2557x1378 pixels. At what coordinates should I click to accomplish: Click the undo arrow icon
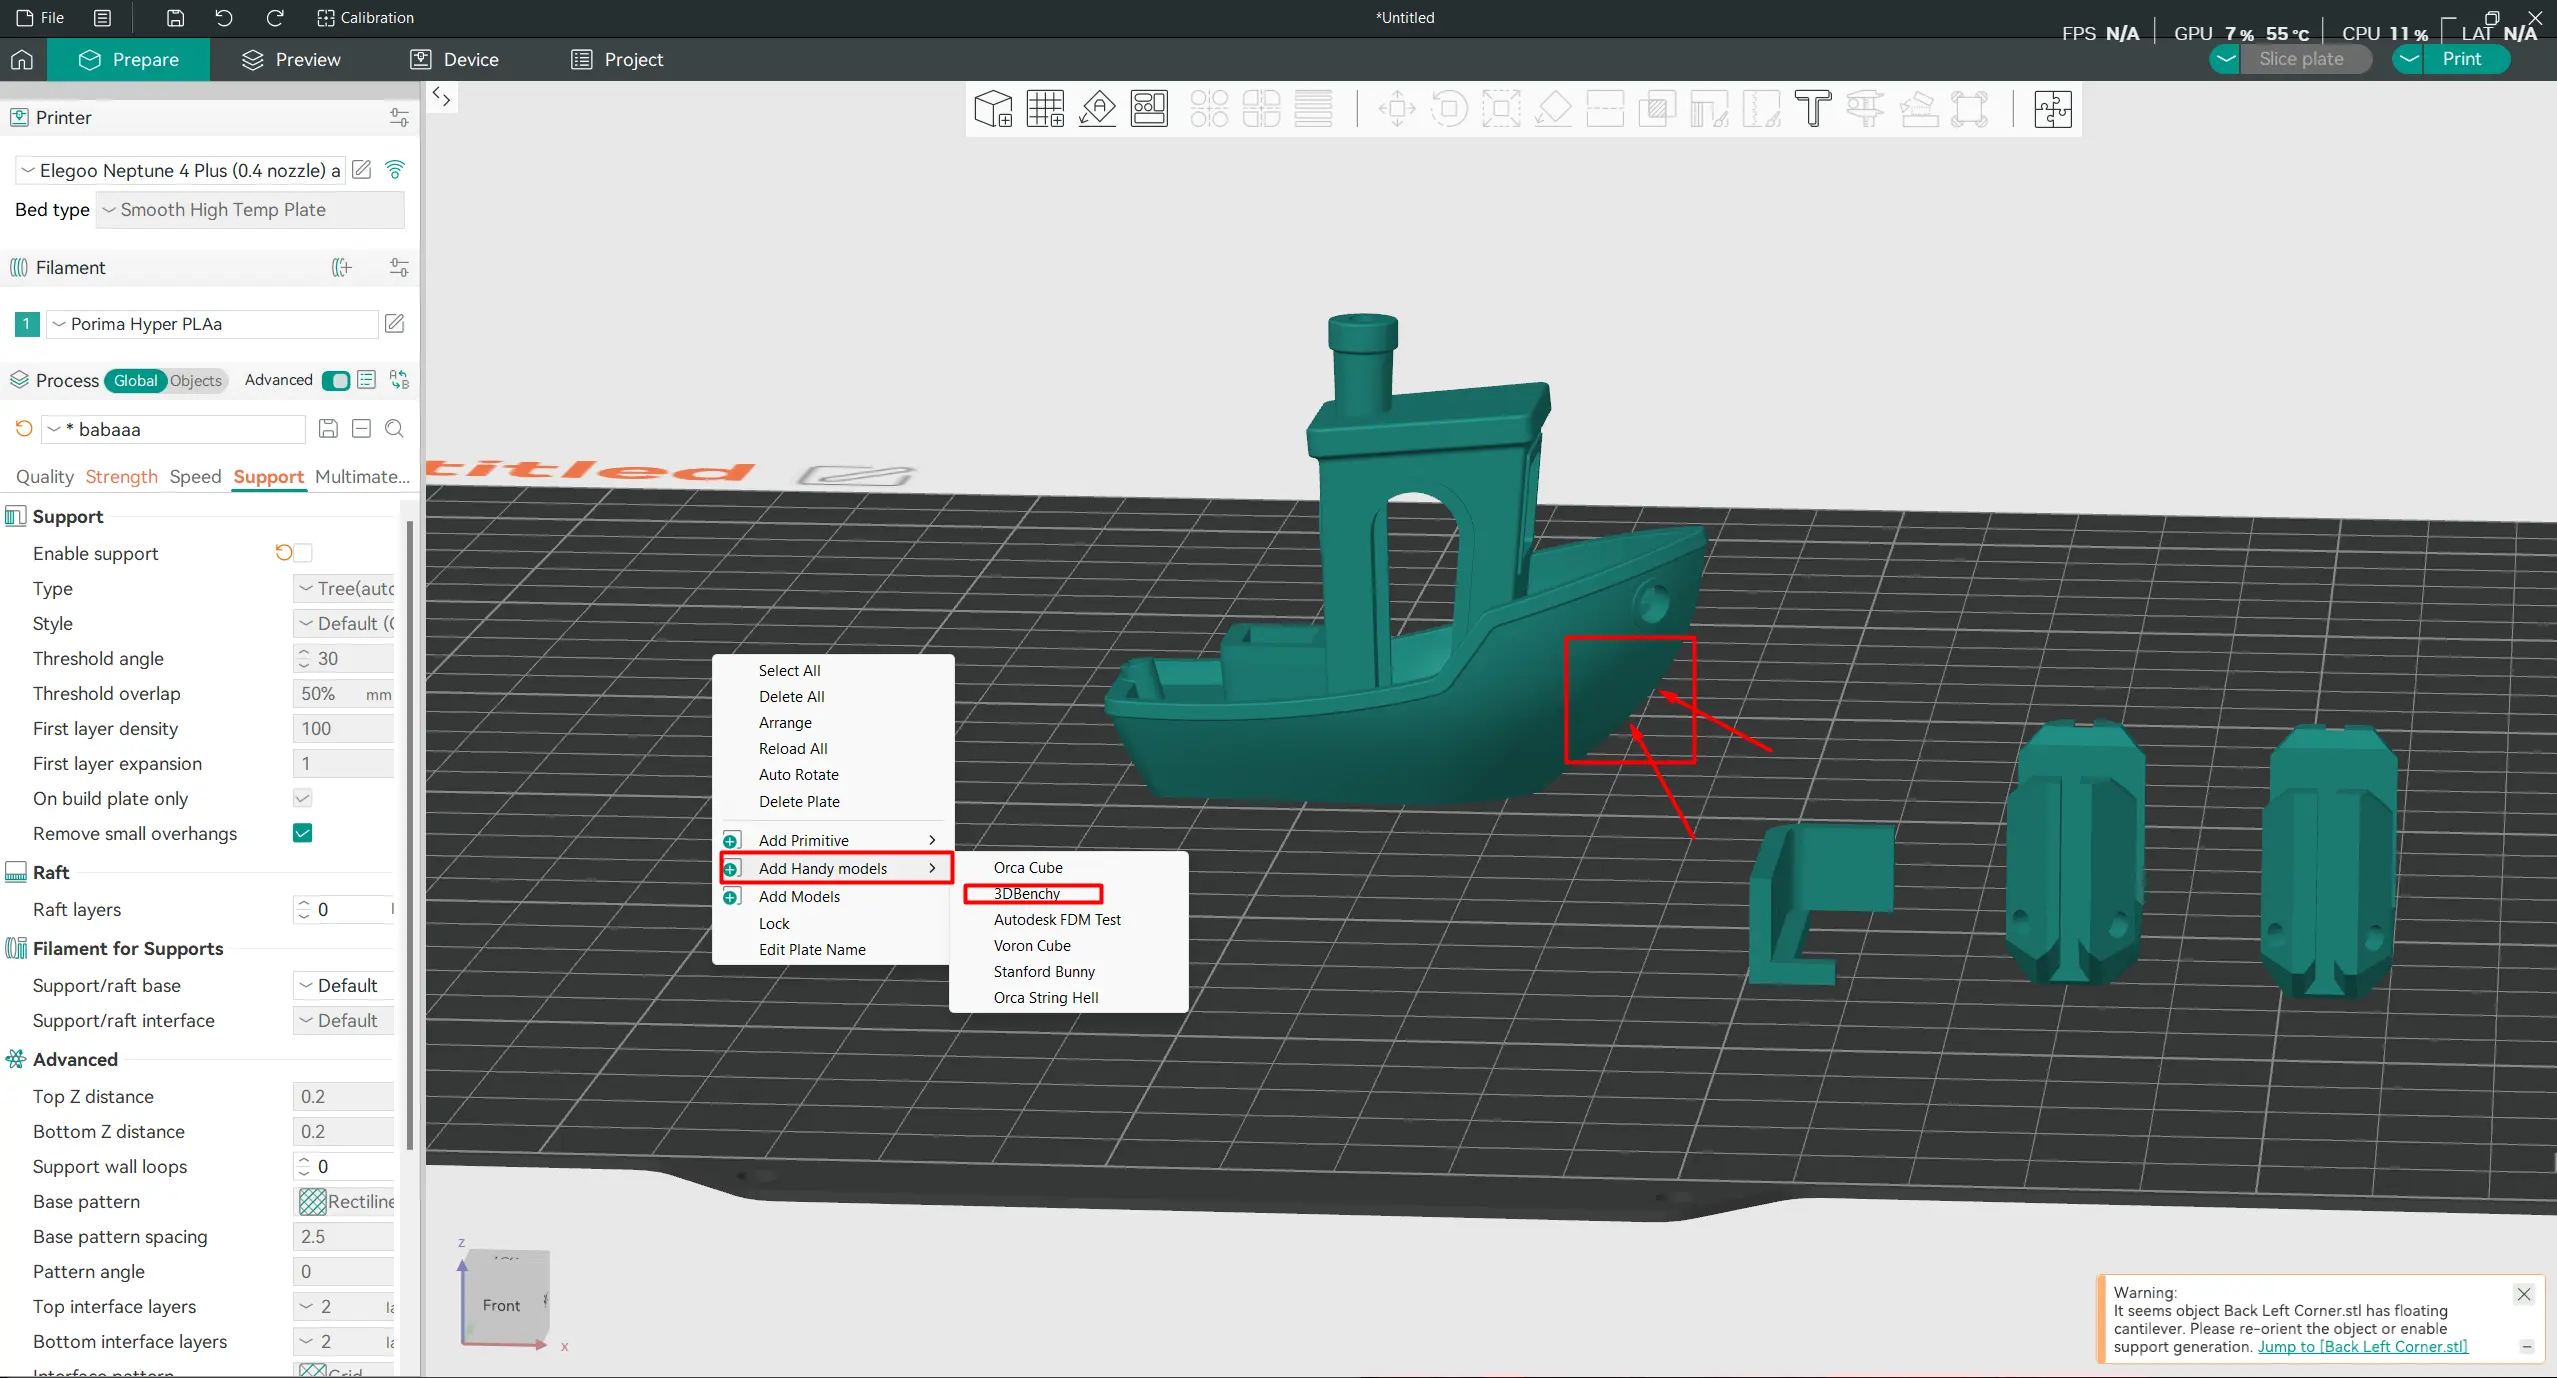pyautogui.click(x=224, y=18)
